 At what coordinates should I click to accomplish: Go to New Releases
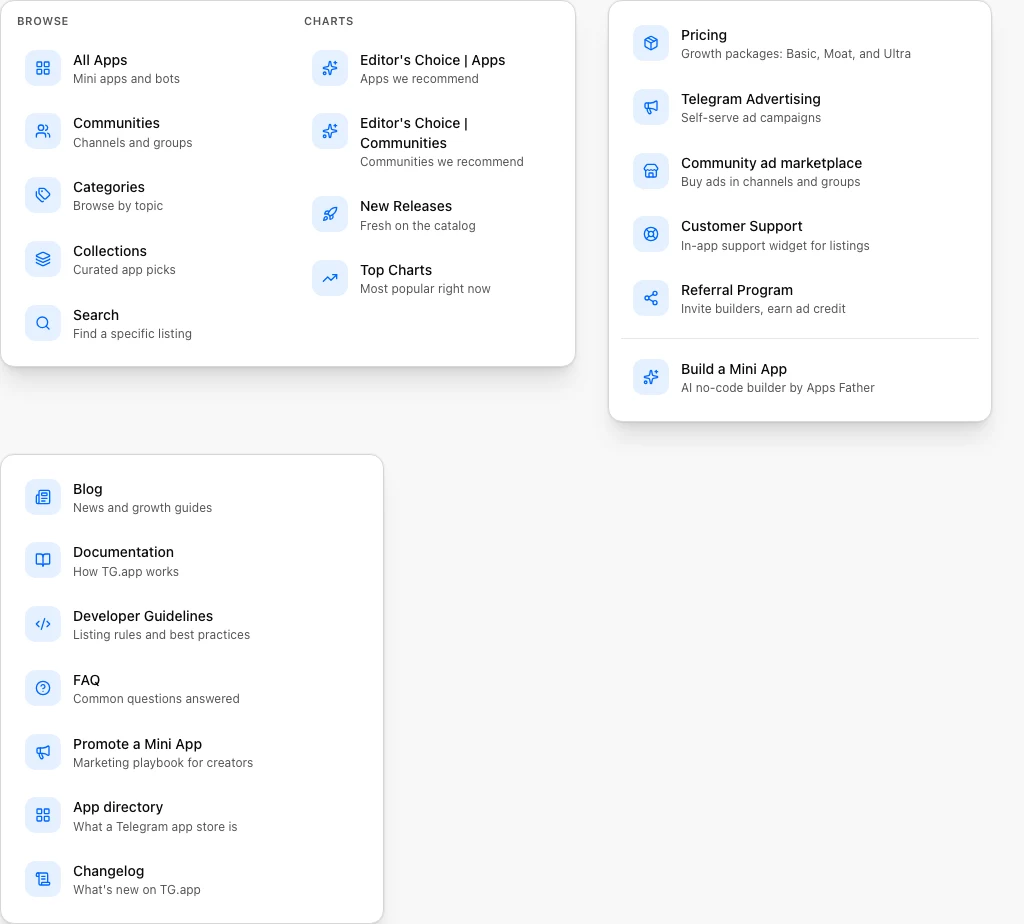coord(432,215)
